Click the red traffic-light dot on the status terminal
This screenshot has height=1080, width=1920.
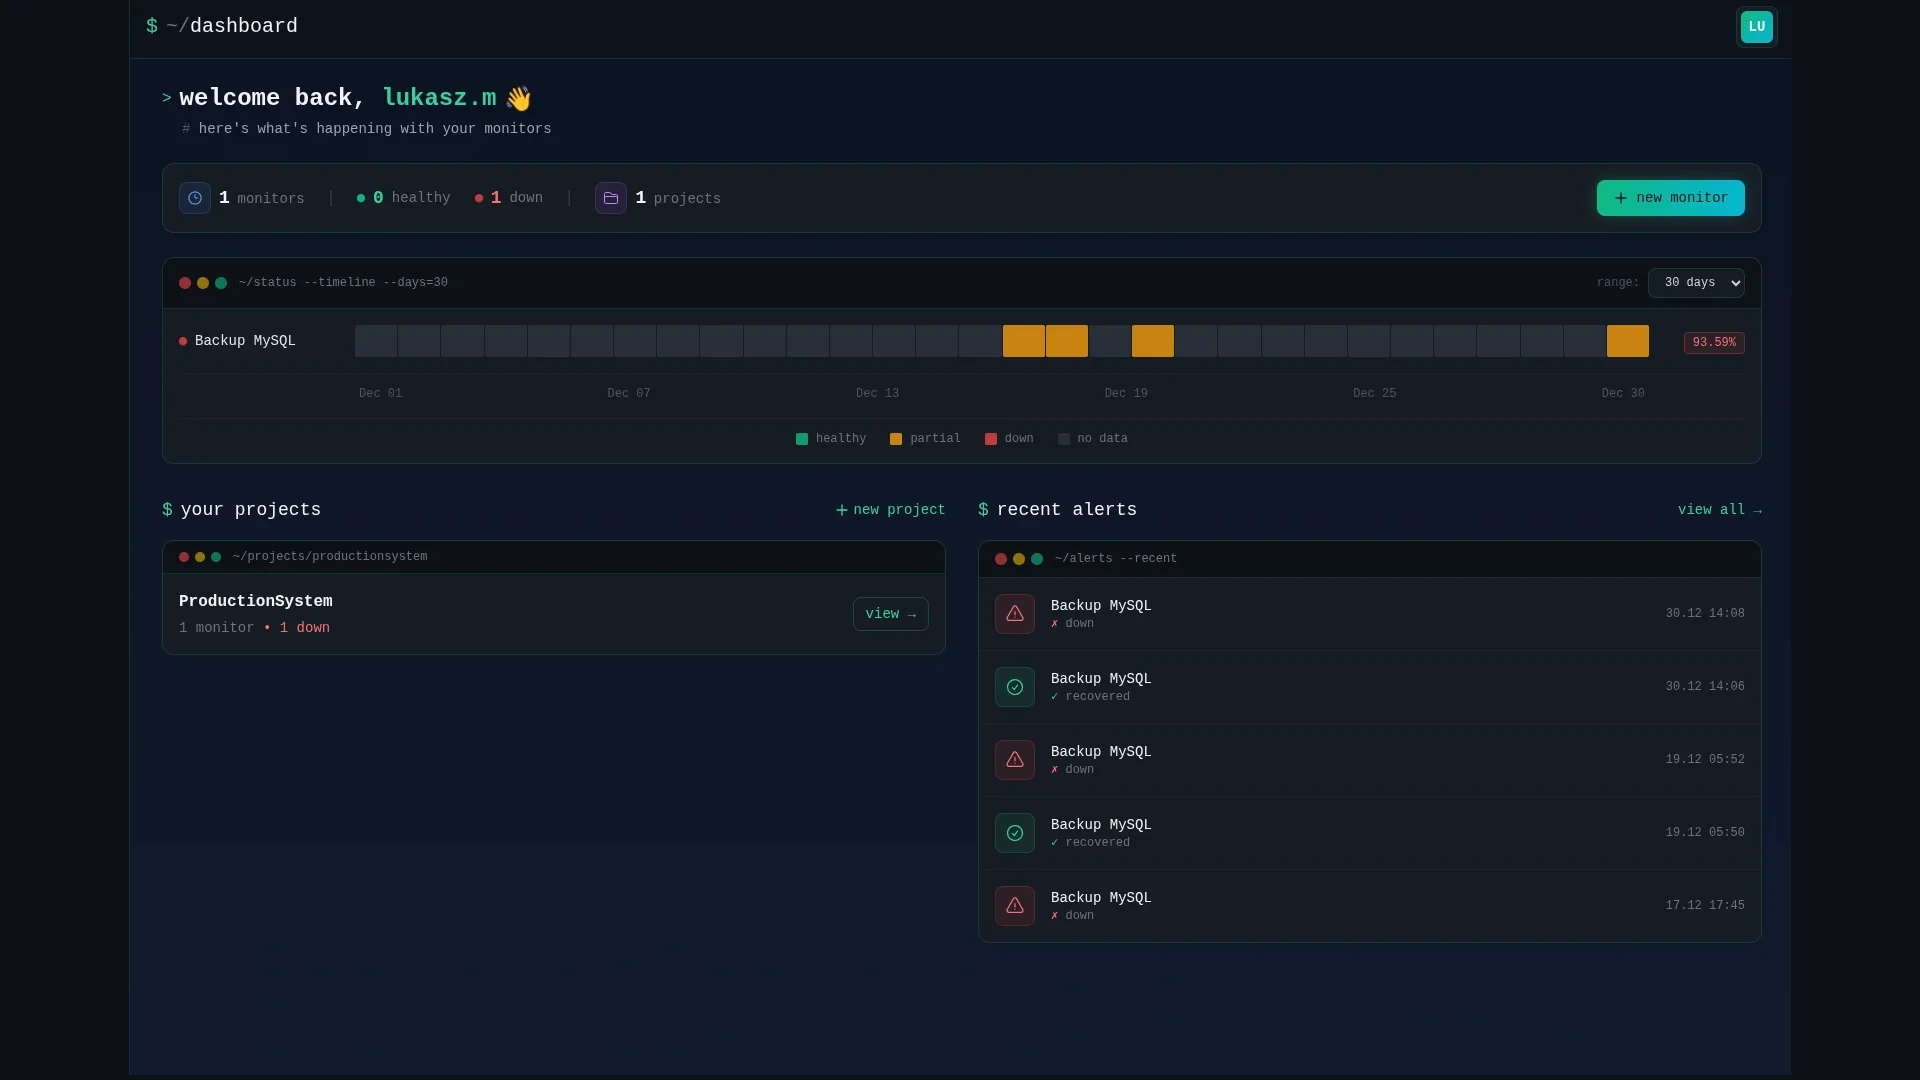coord(184,283)
